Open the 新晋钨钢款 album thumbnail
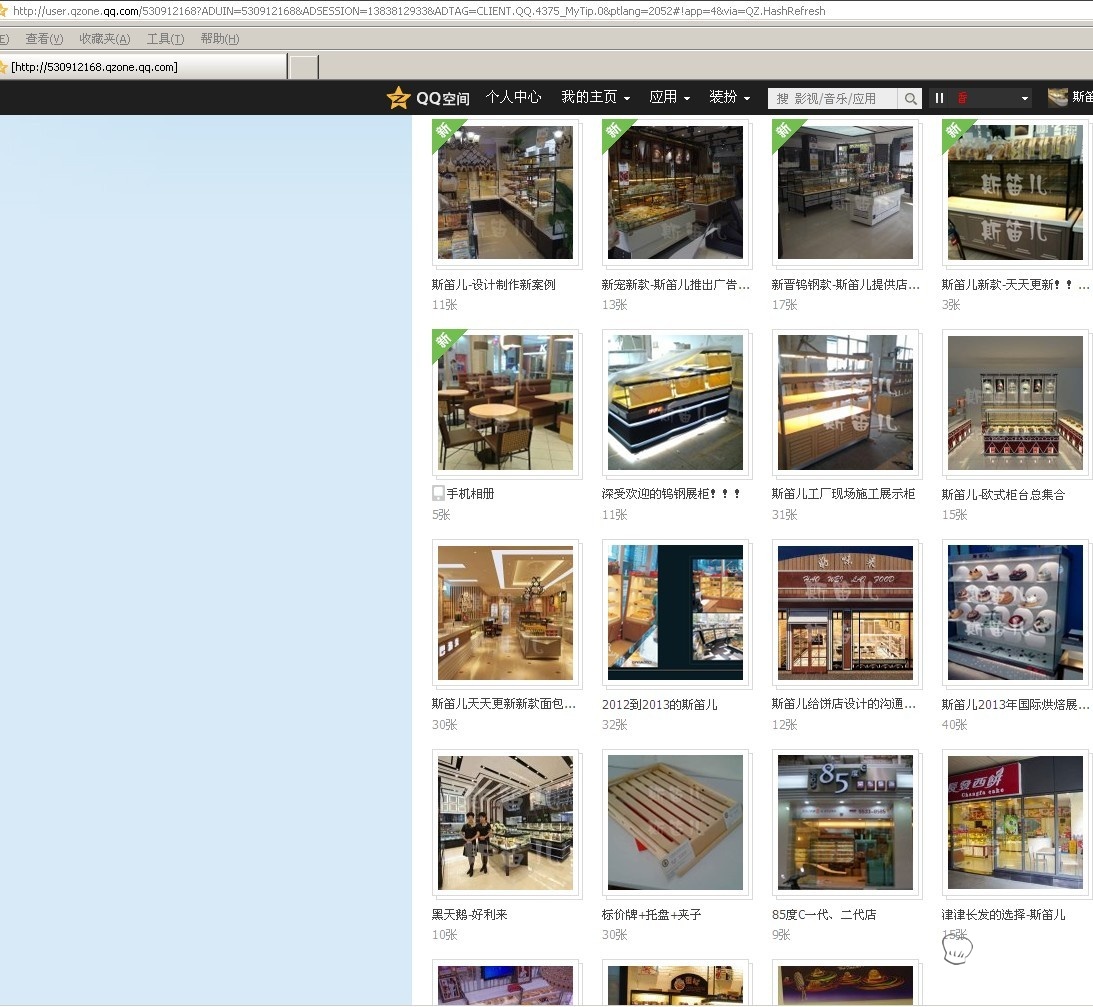The image size is (1093, 1007). pos(846,192)
